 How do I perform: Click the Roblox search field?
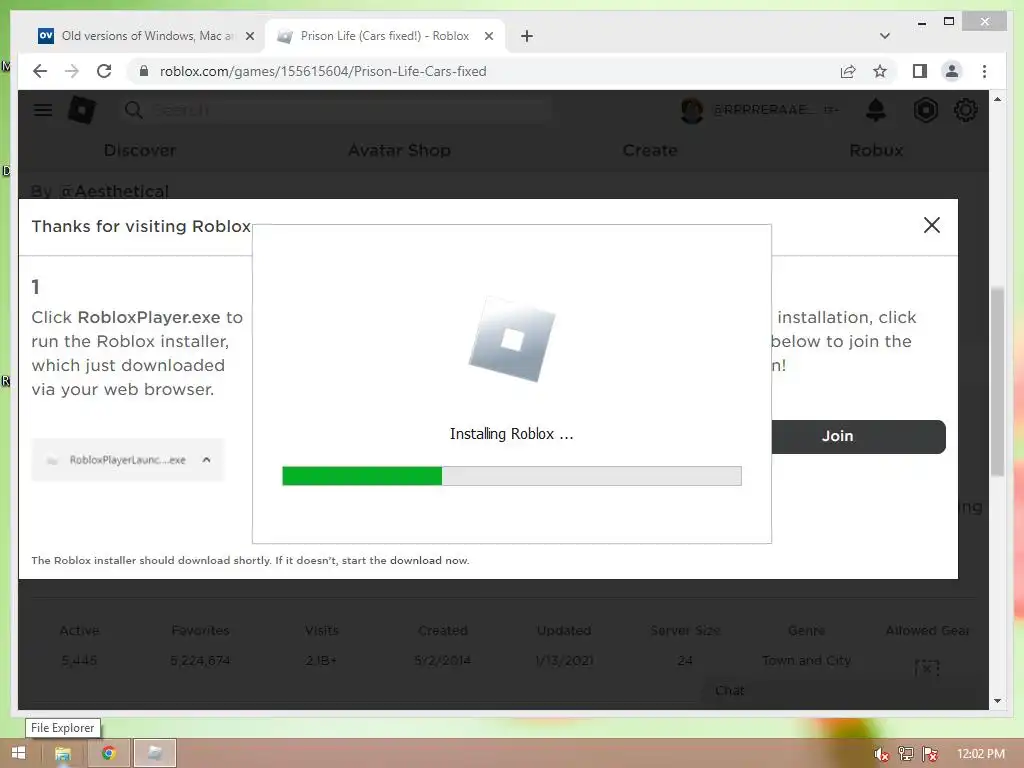click(x=336, y=110)
